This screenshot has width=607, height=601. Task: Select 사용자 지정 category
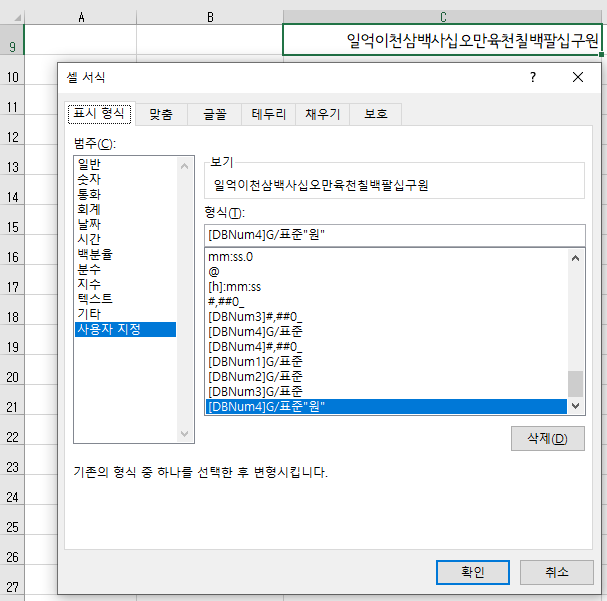point(125,329)
